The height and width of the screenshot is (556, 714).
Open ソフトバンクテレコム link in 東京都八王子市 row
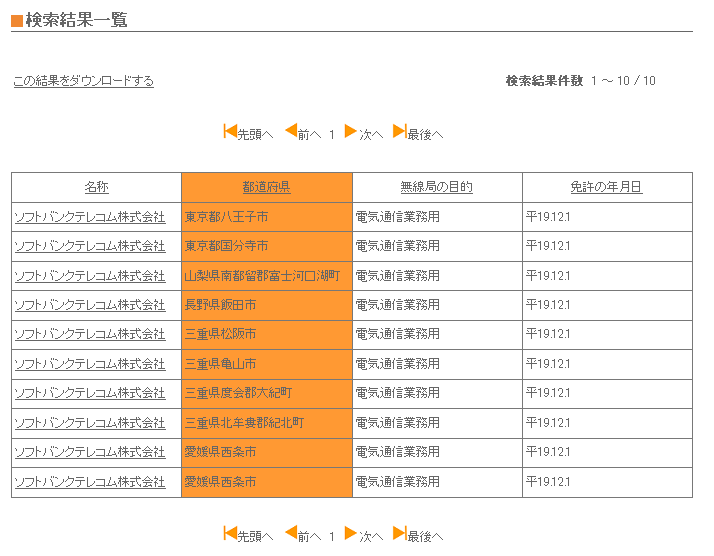coord(90,217)
